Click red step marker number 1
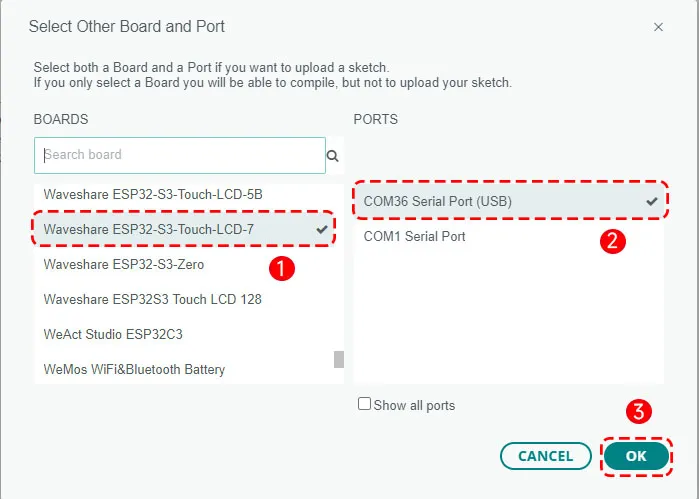 pos(283,268)
